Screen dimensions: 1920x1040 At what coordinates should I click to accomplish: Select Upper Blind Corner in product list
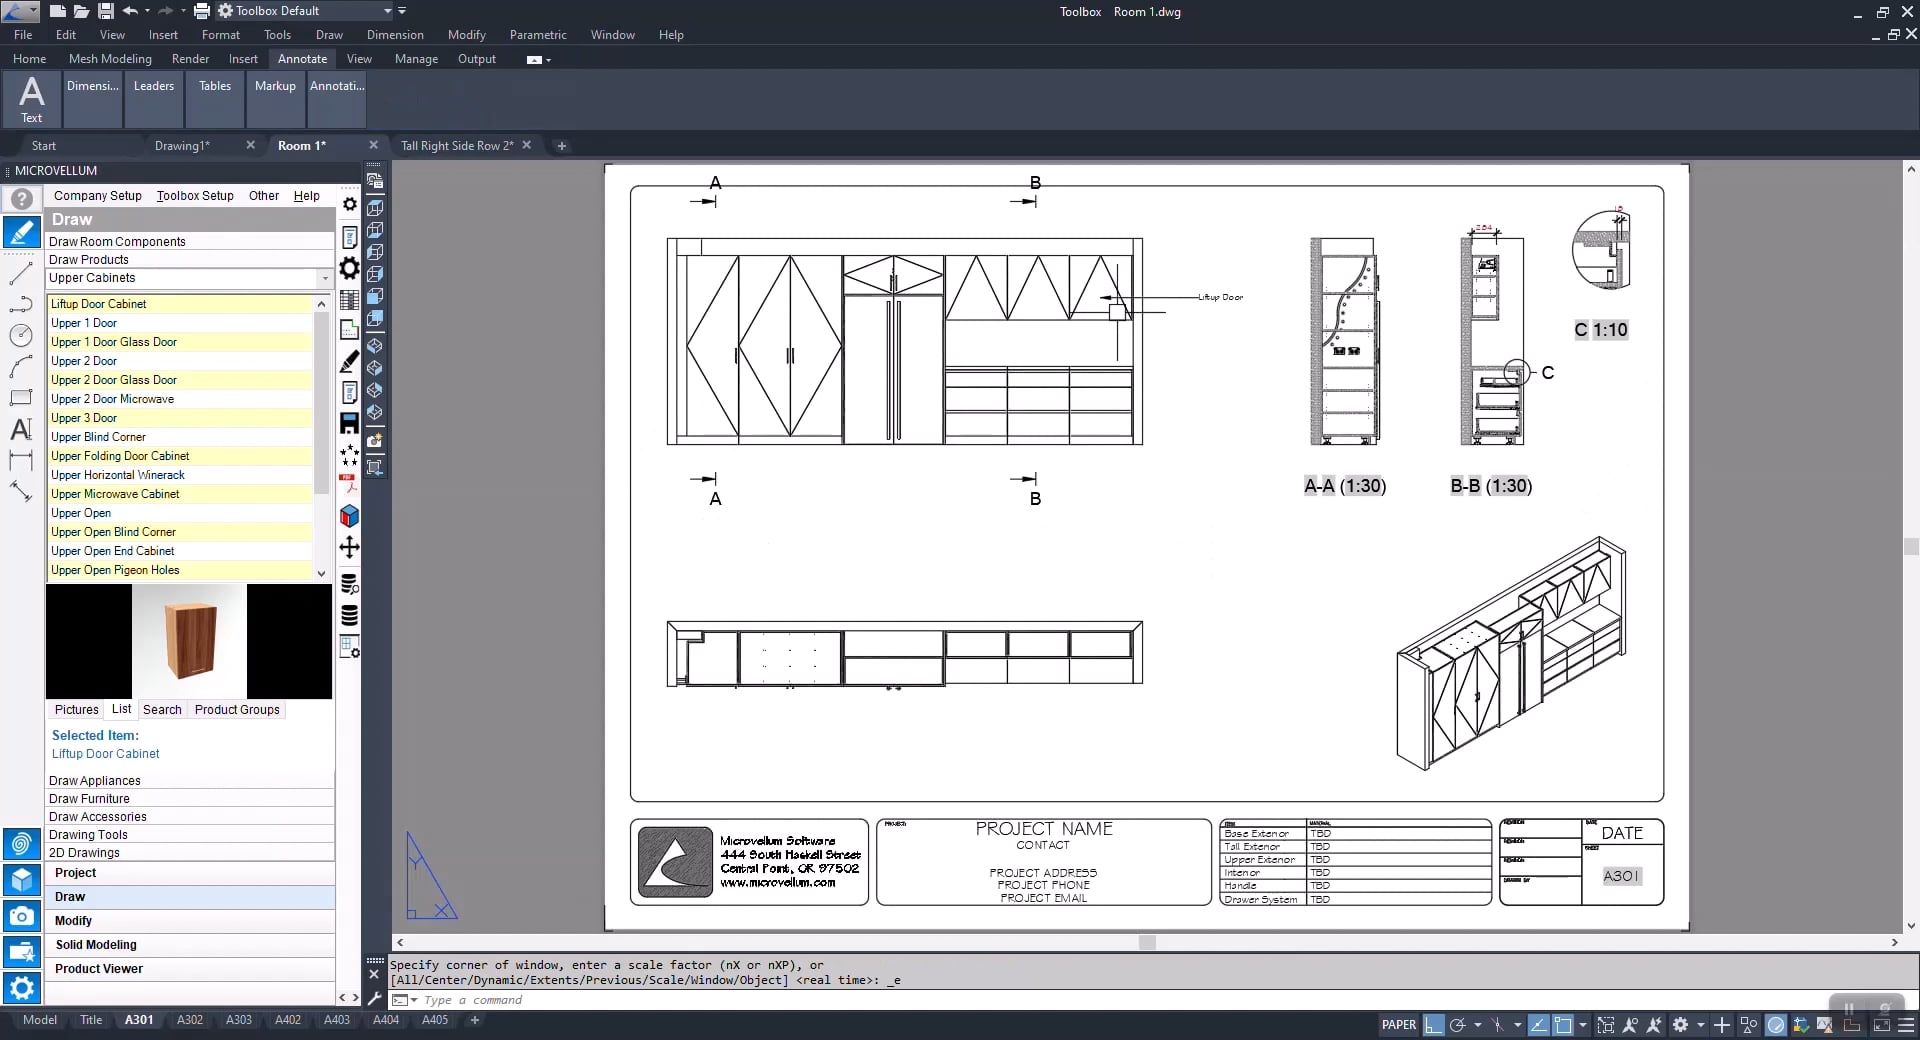coord(180,437)
